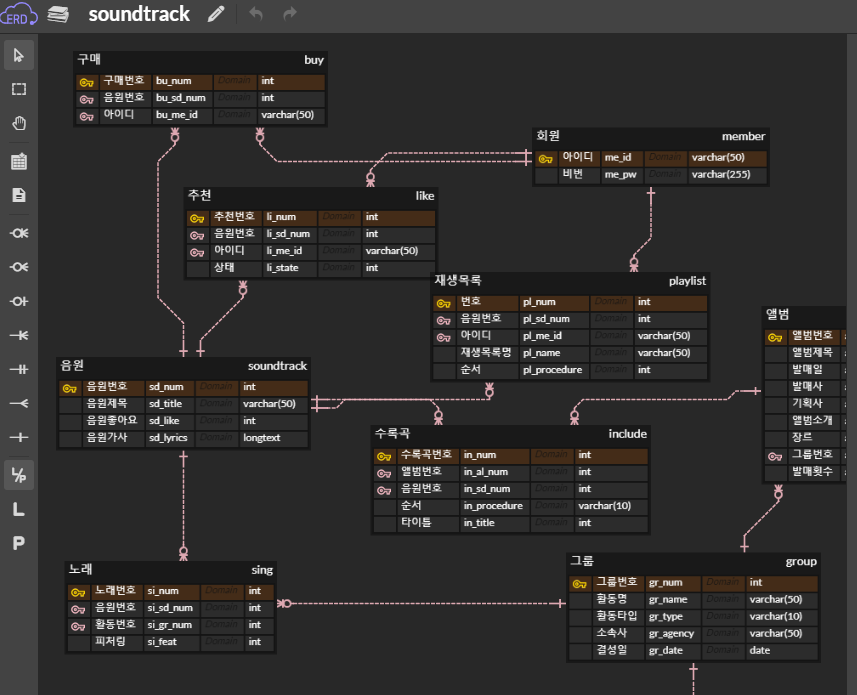The width and height of the screenshot is (857, 695).
Task: Select one-and-only-one relationship tool
Action: tap(19, 369)
